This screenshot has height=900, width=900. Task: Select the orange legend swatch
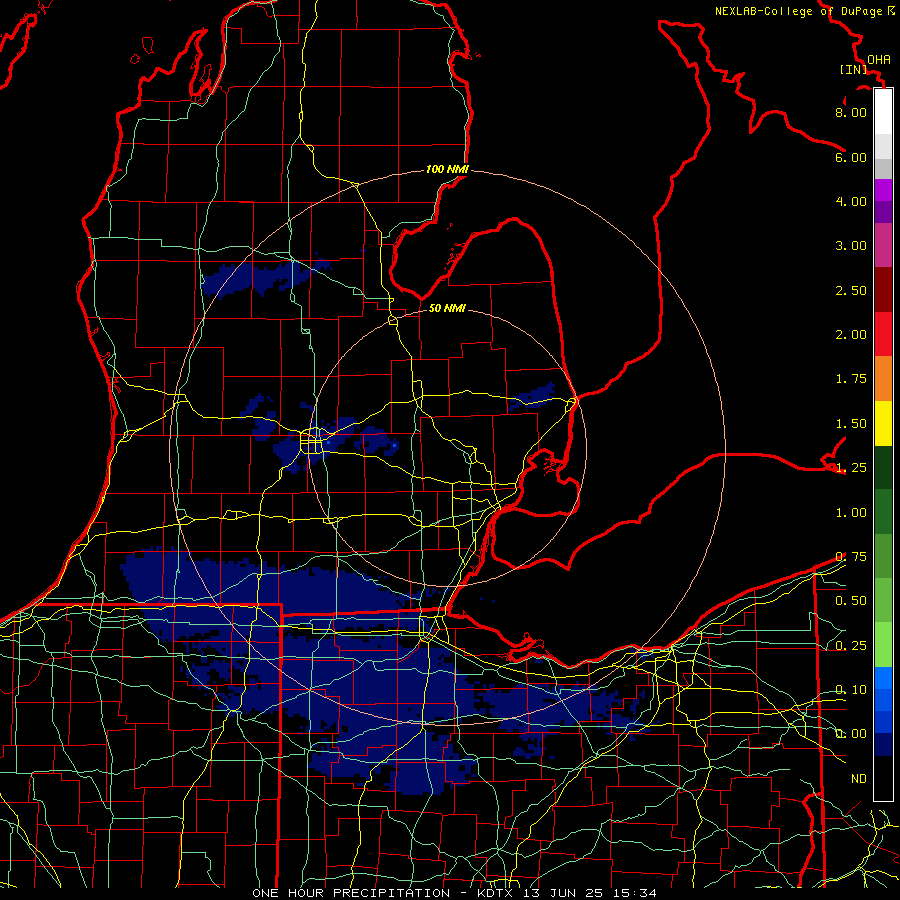point(883,379)
